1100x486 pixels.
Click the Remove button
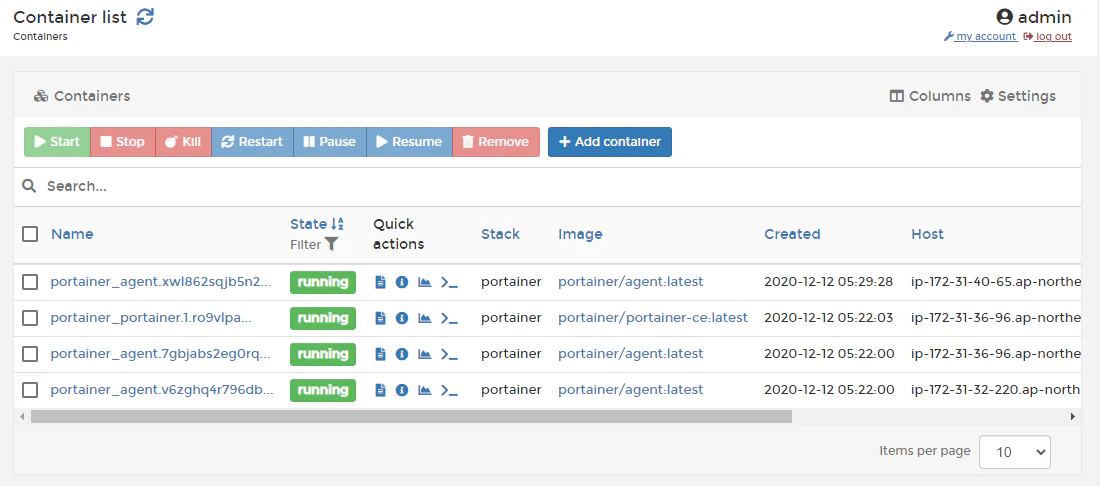click(x=496, y=142)
